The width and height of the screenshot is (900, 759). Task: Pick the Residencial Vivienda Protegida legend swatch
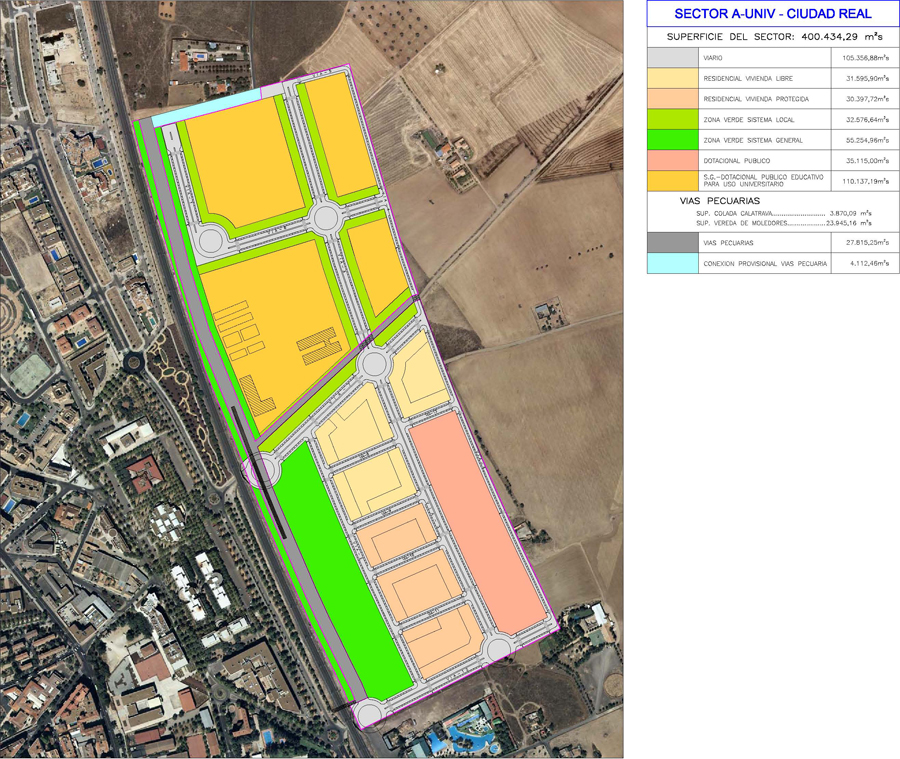(x=673, y=99)
